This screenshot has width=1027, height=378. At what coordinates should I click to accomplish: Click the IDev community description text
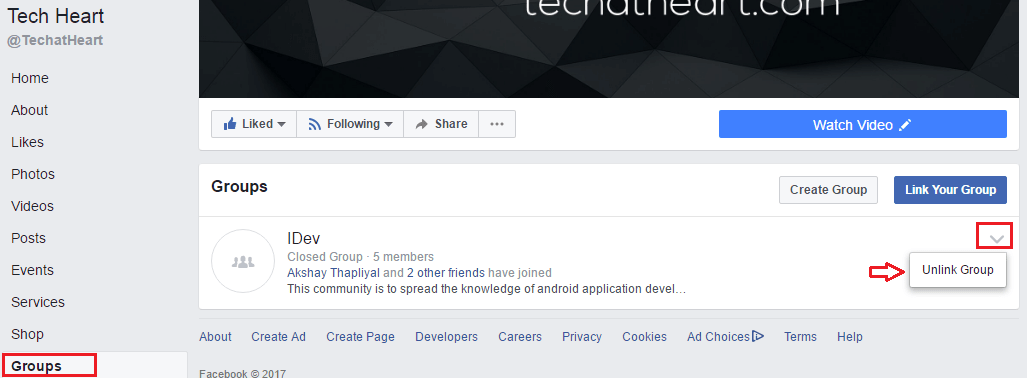click(x=487, y=288)
